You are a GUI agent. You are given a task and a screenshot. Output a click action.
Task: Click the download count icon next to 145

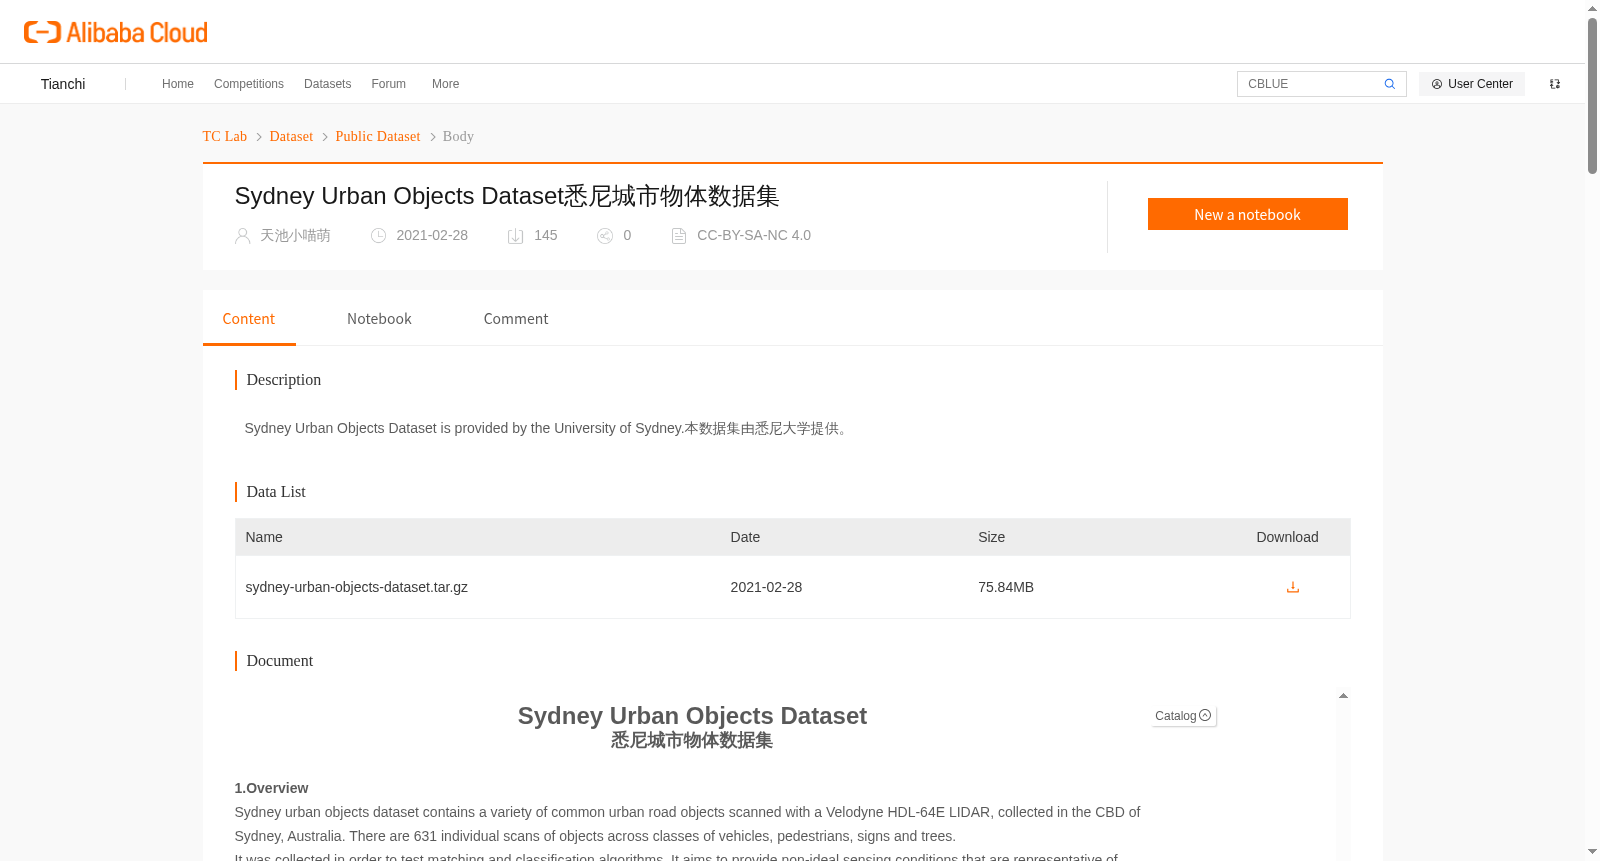tap(516, 236)
